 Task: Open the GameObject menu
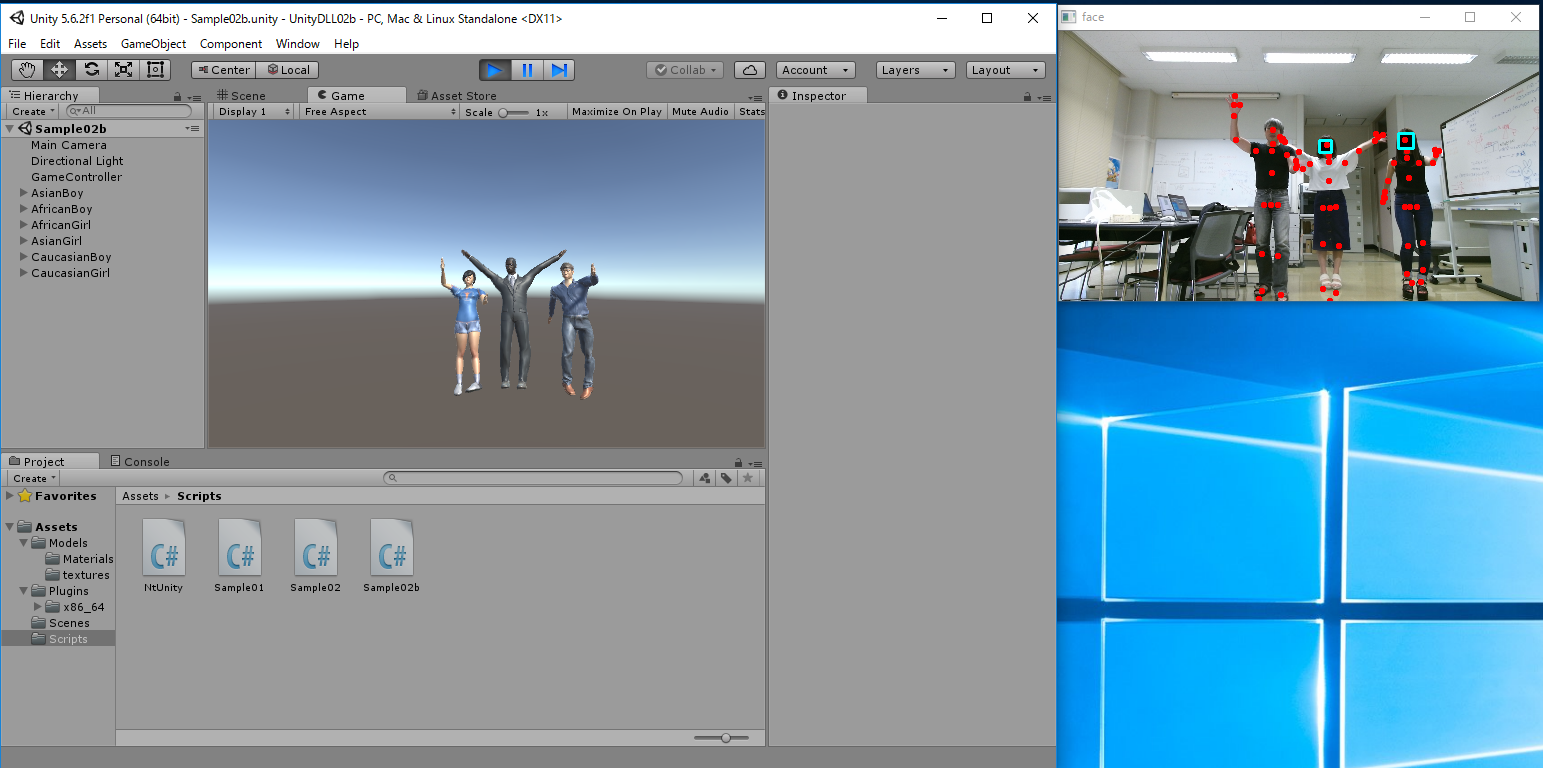pyautogui.click(x=153, y=44)
